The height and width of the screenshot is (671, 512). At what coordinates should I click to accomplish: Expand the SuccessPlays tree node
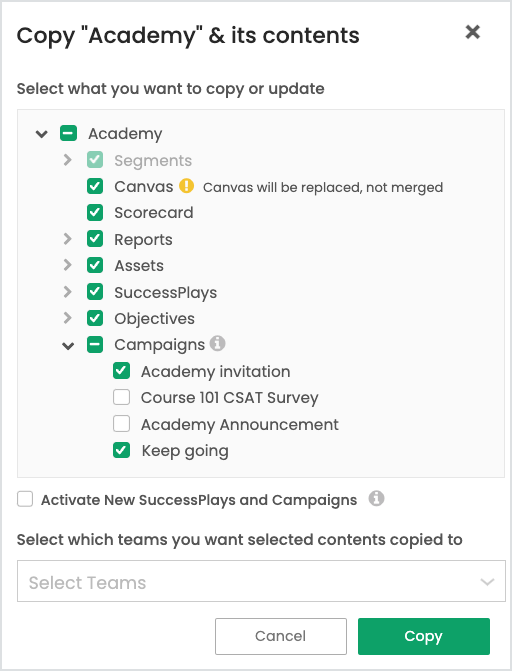coord(68,292)
